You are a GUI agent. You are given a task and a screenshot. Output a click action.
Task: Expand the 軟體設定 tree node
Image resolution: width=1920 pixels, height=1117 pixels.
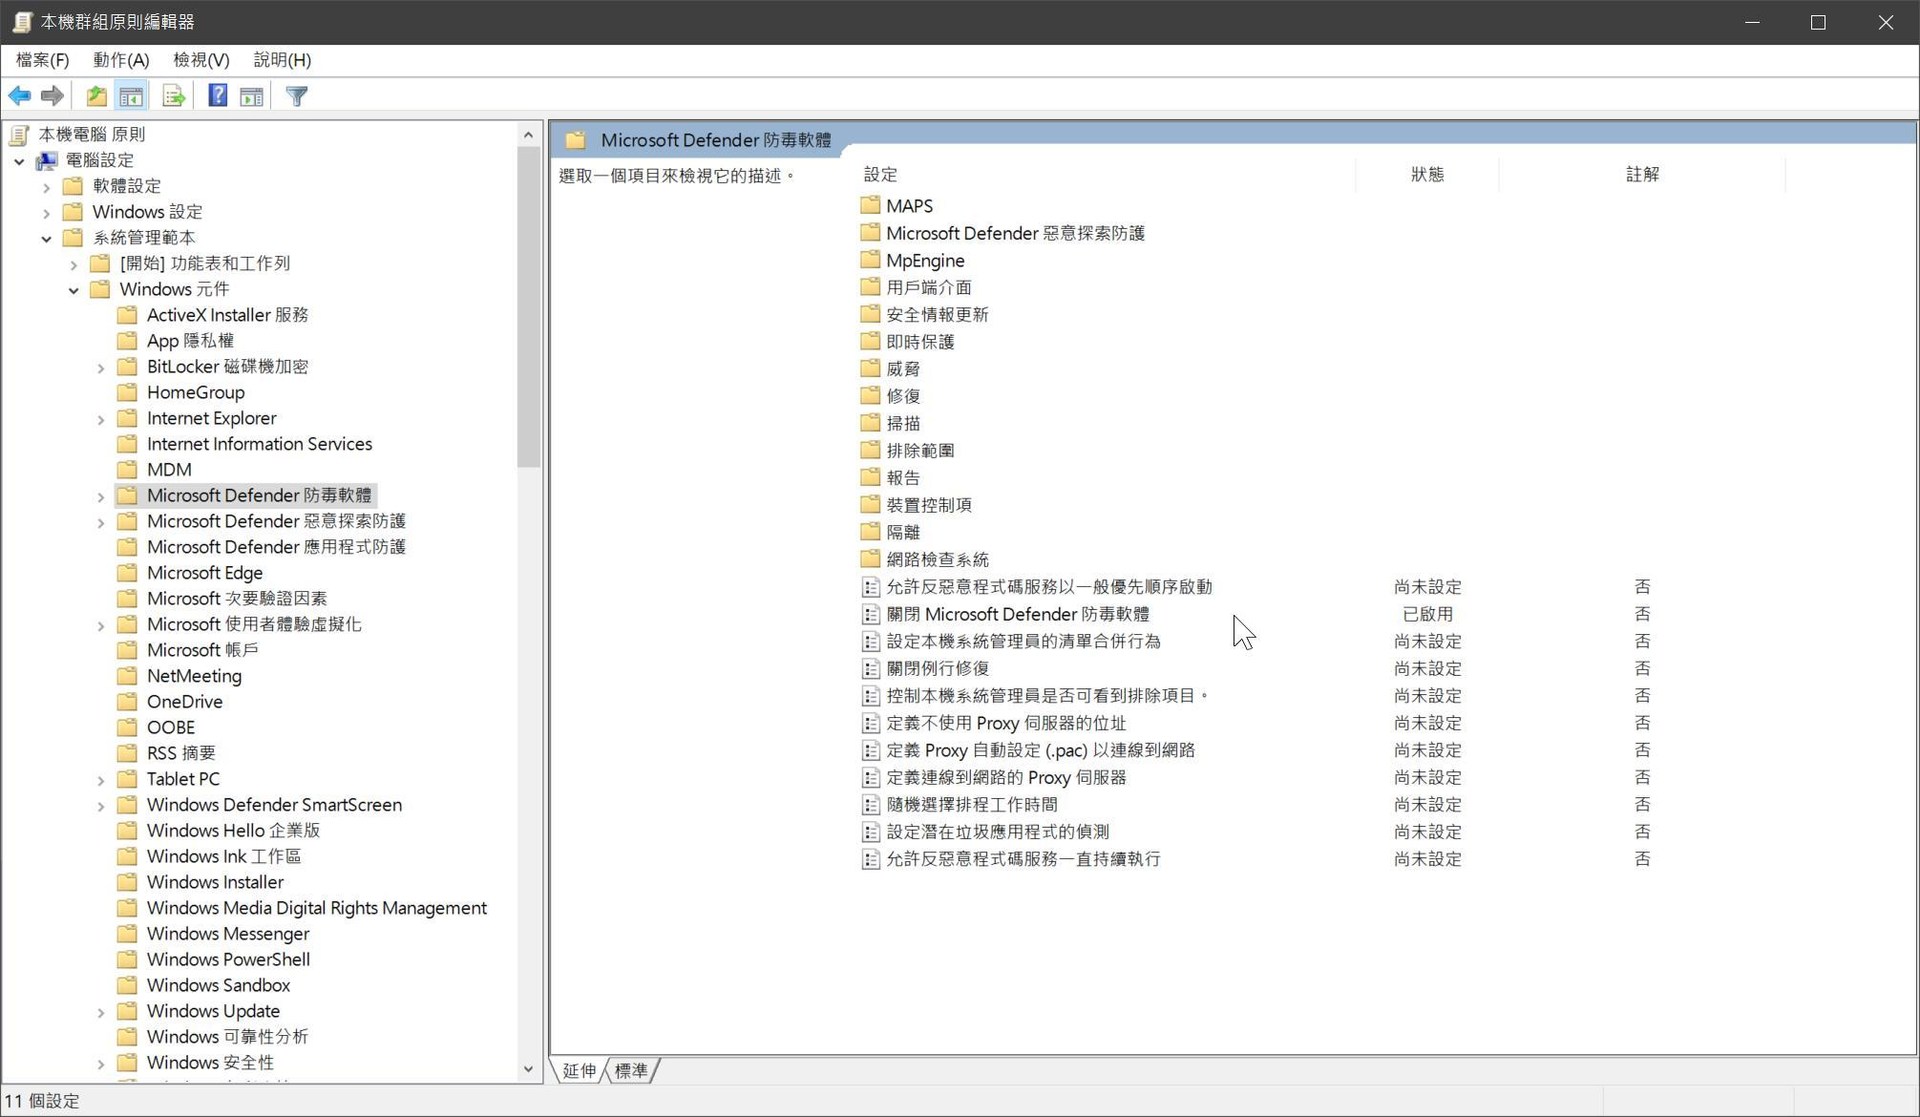point(47,187)
